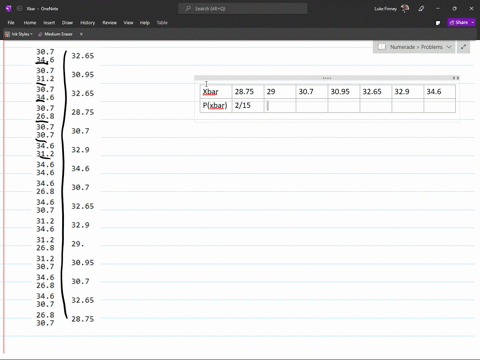Select the 30.95 cell in the table
480x360 pixels.
(344, 92)
